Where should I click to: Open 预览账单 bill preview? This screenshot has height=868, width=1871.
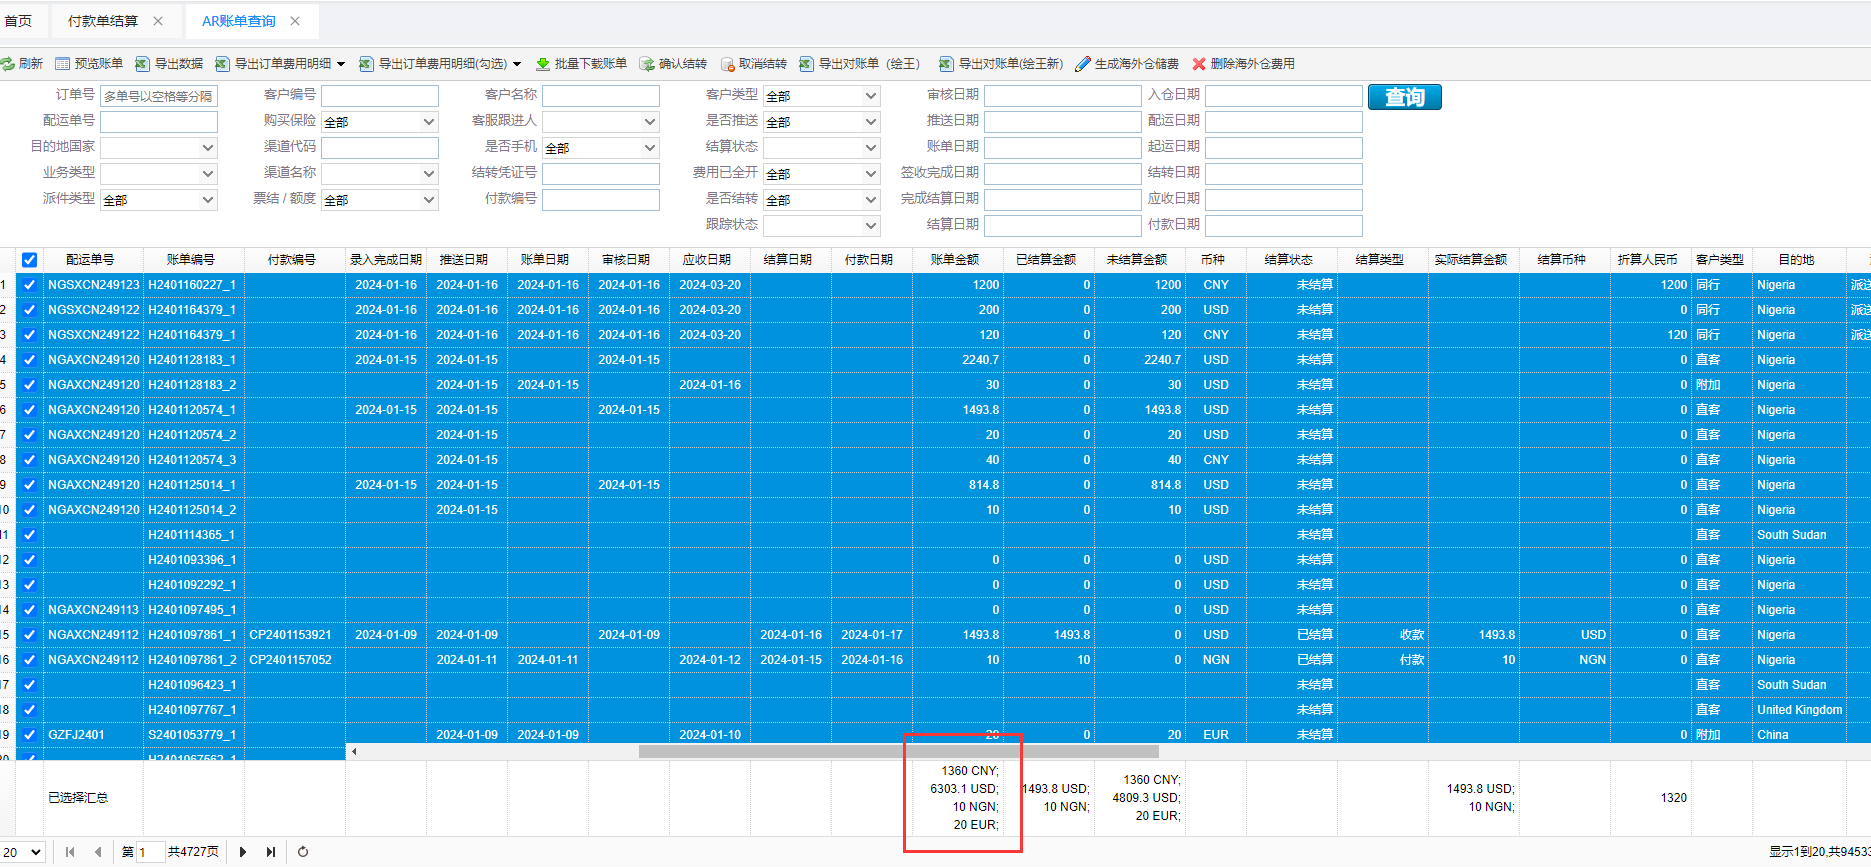pyautogui.click(x=89, y=64)
